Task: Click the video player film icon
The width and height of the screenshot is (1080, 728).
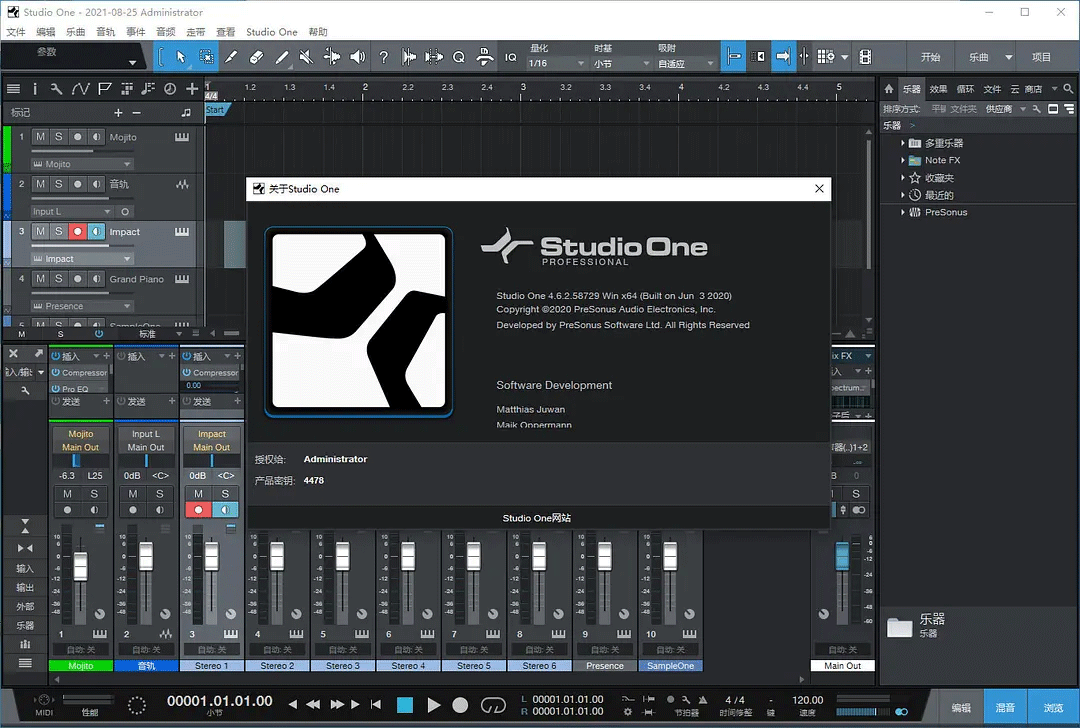Action: click(865, 57)
